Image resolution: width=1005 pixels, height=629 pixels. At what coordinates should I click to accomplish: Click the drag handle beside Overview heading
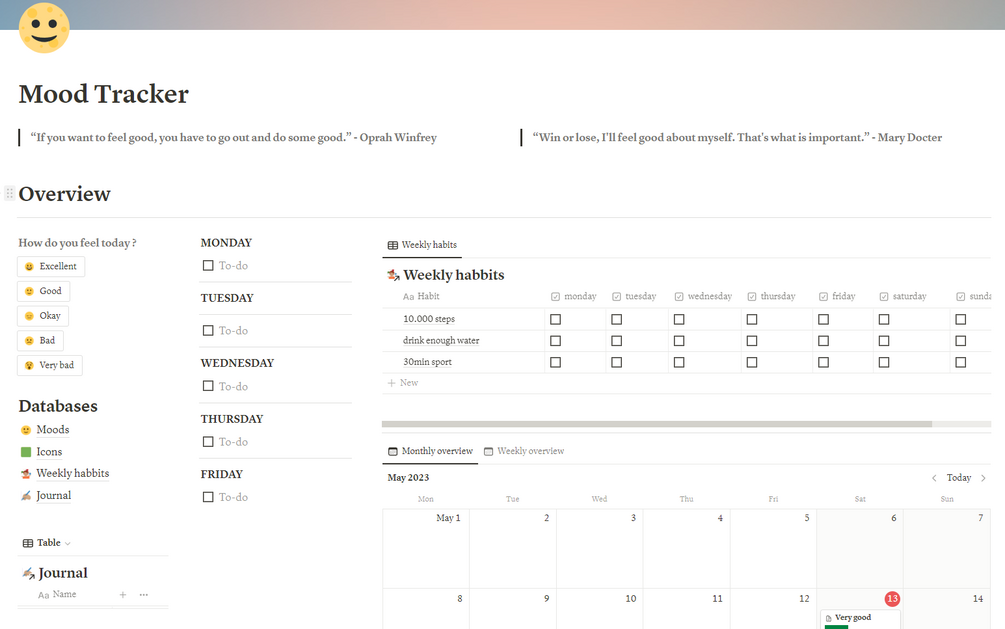10,193
